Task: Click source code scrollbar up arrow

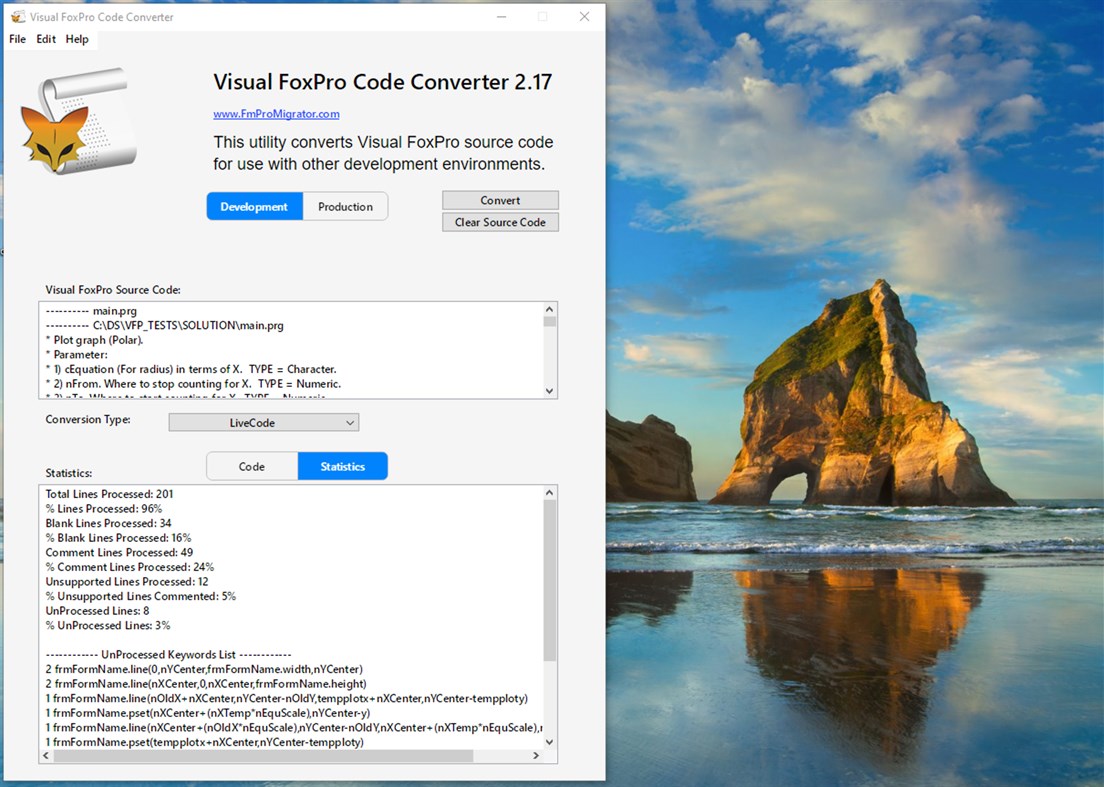Action: 550,309
